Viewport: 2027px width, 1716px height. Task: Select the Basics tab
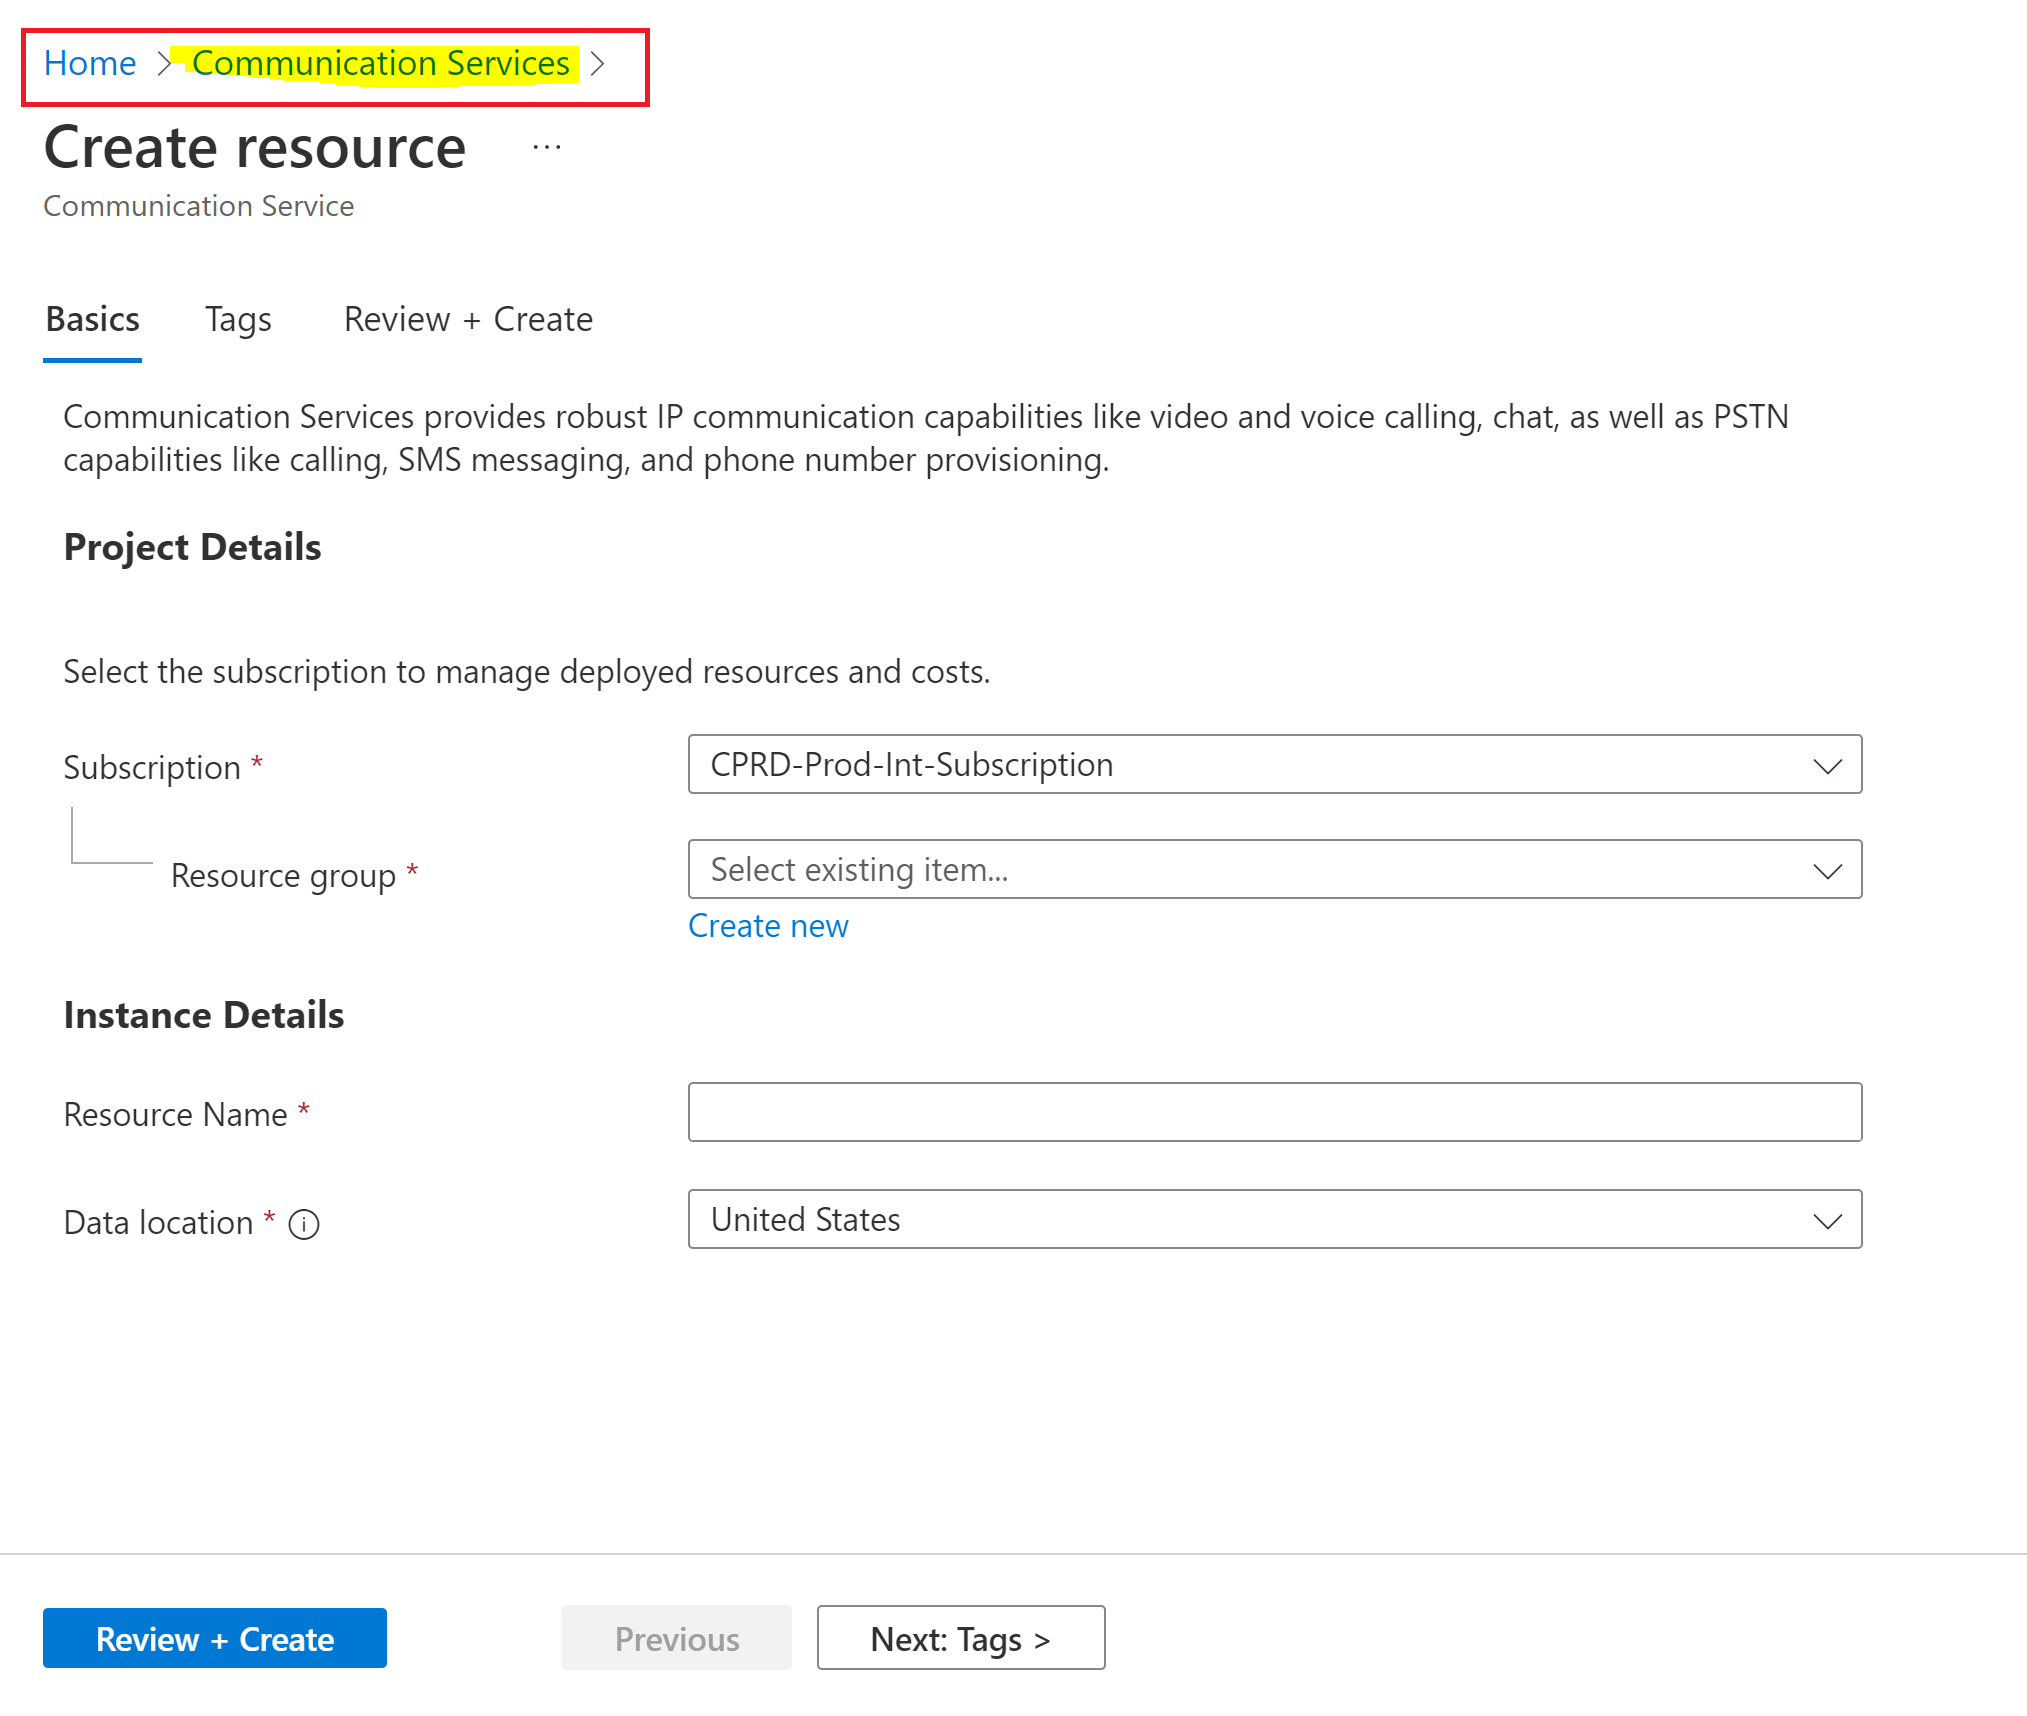point(92,319)
